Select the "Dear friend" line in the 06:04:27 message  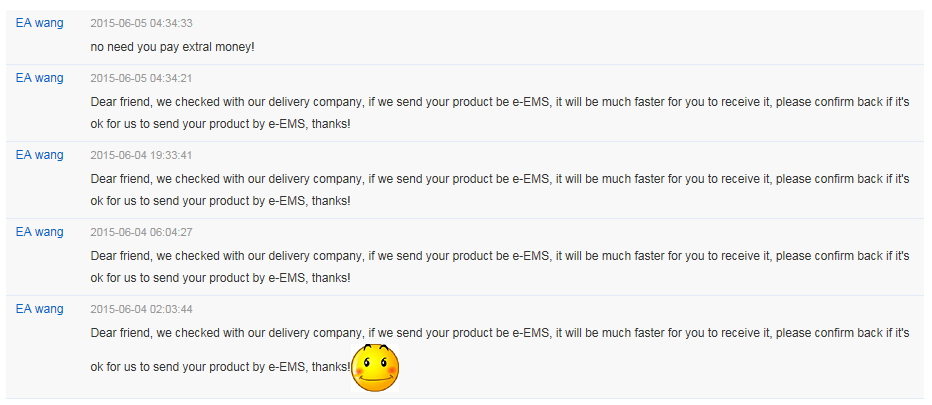coord(500,256)
